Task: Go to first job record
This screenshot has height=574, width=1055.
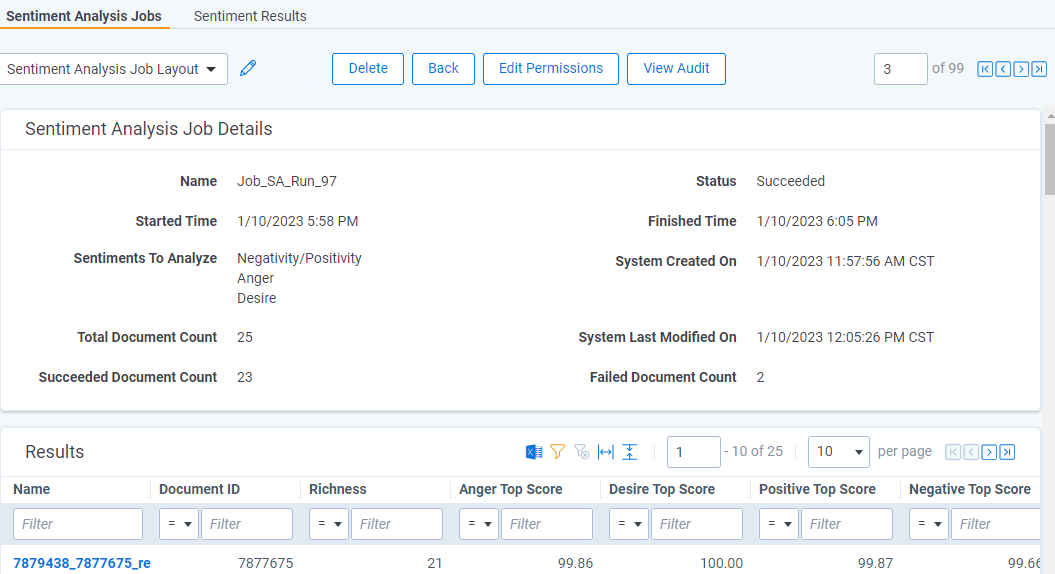Action: pos(985,69)
